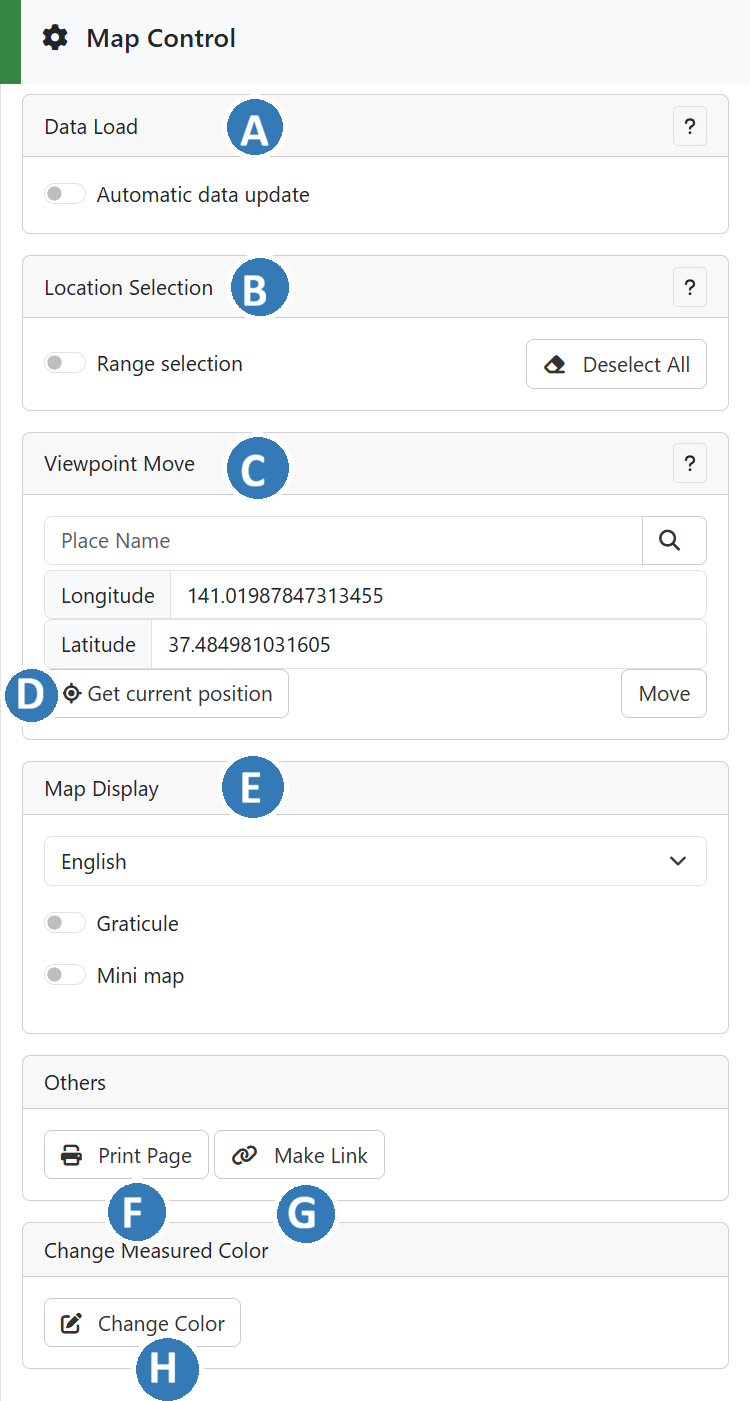Click the eraser icon in Deselect All
Viewport: 750px width, 1401px height.
(554, 363)
